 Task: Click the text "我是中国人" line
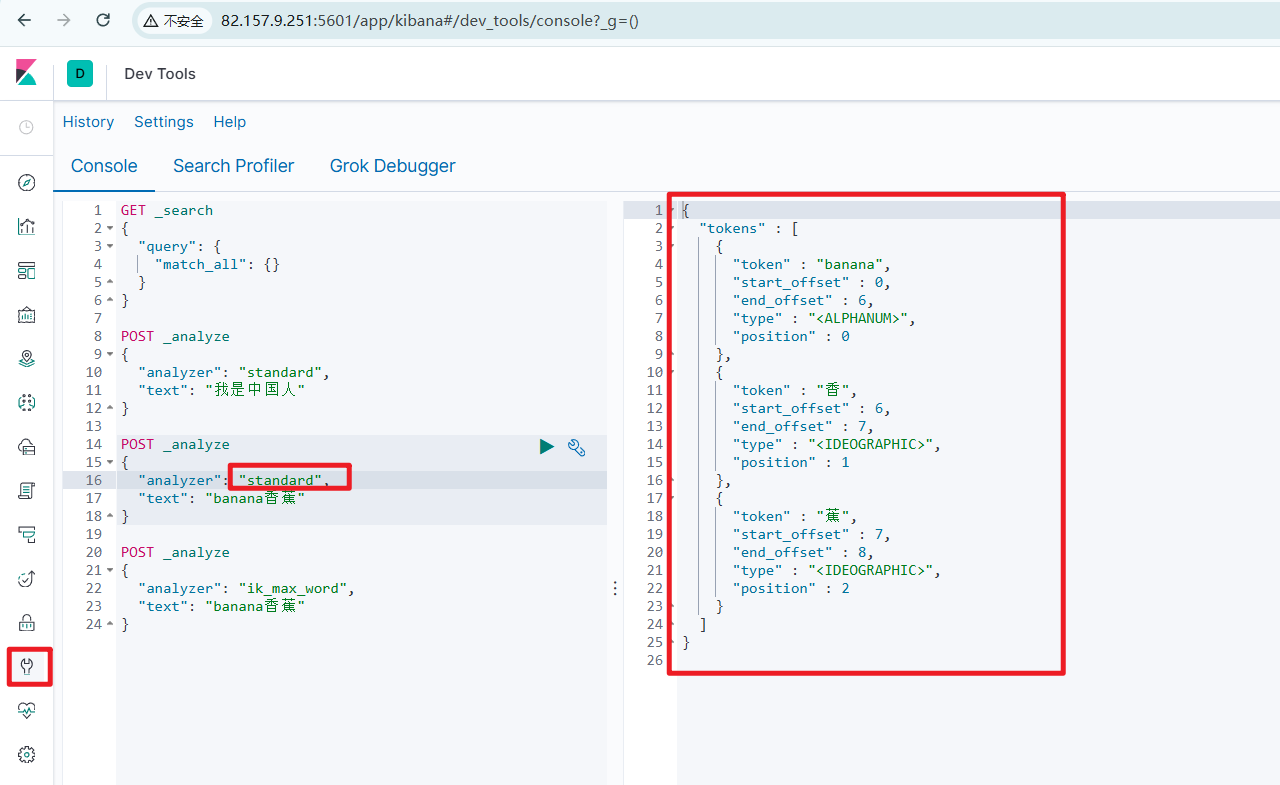[x=221, y=390]
